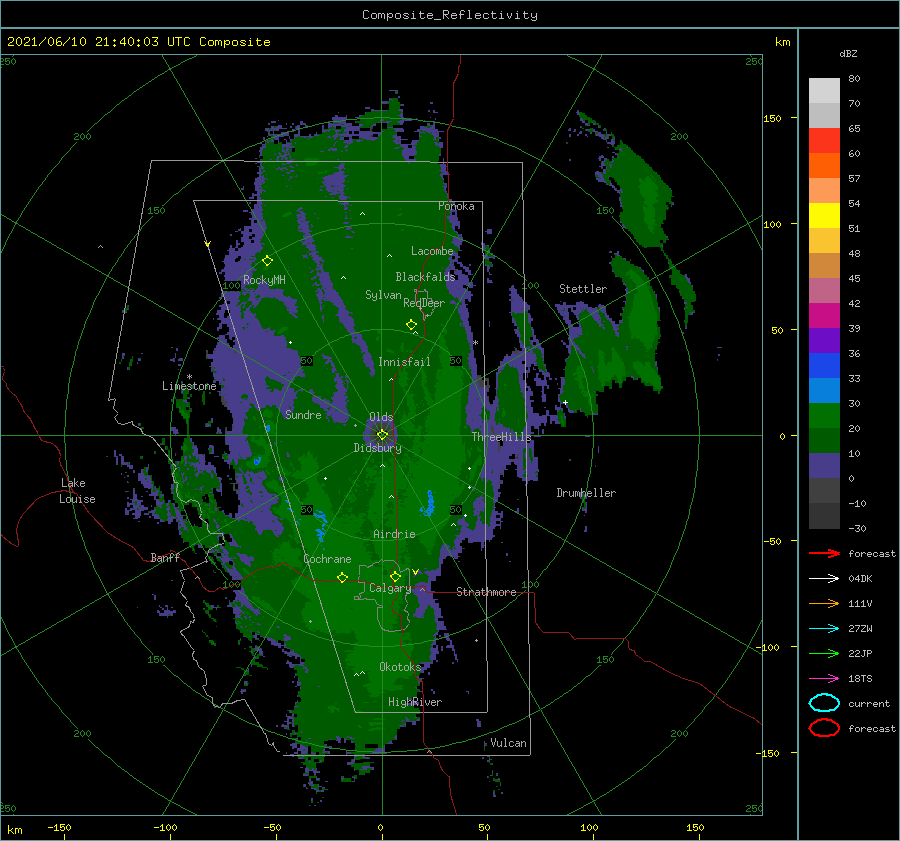Screen dimensions: 900x841
Task: Click the ThreeHills town label
Action: coord(501,437)
